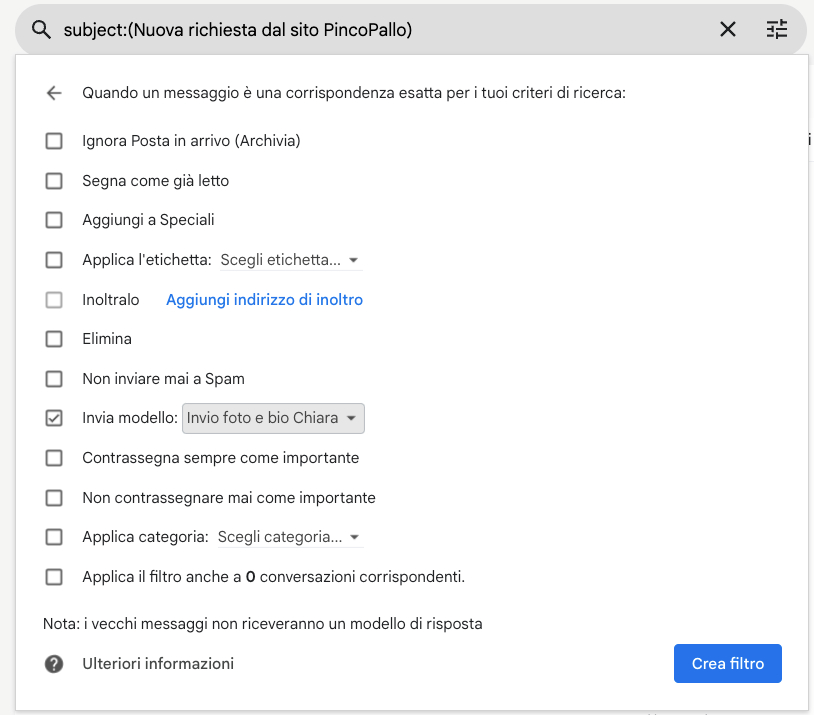This screenshot has width=814, height=715.
Task: Go back using the left arrow
Action: point(54,93)
